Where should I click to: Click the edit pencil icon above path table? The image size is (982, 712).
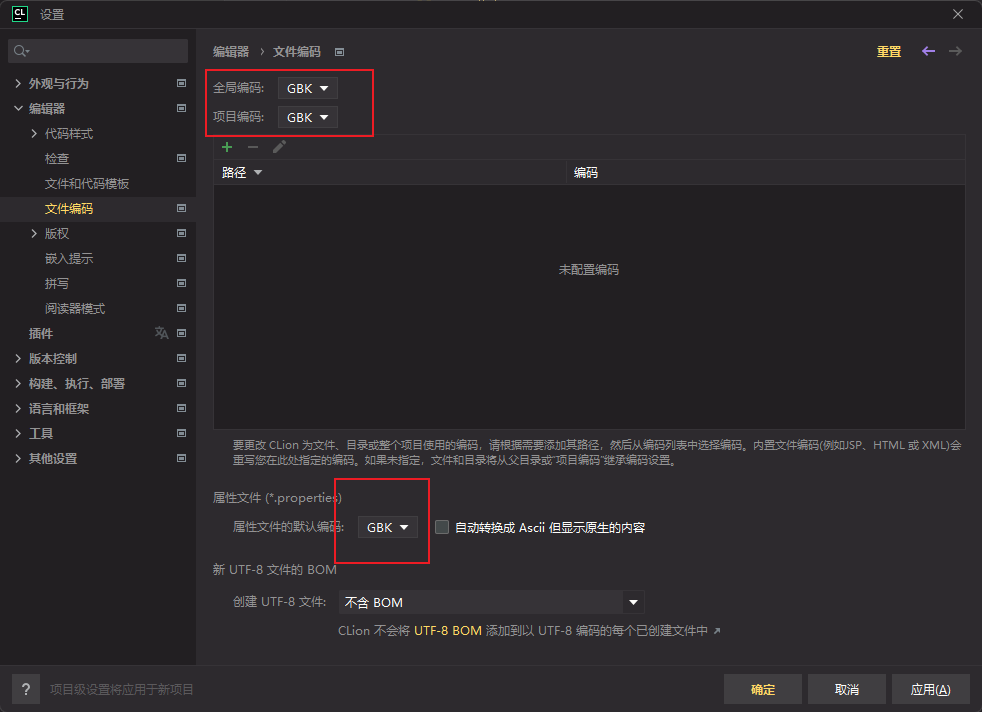(x=279, y=147)
